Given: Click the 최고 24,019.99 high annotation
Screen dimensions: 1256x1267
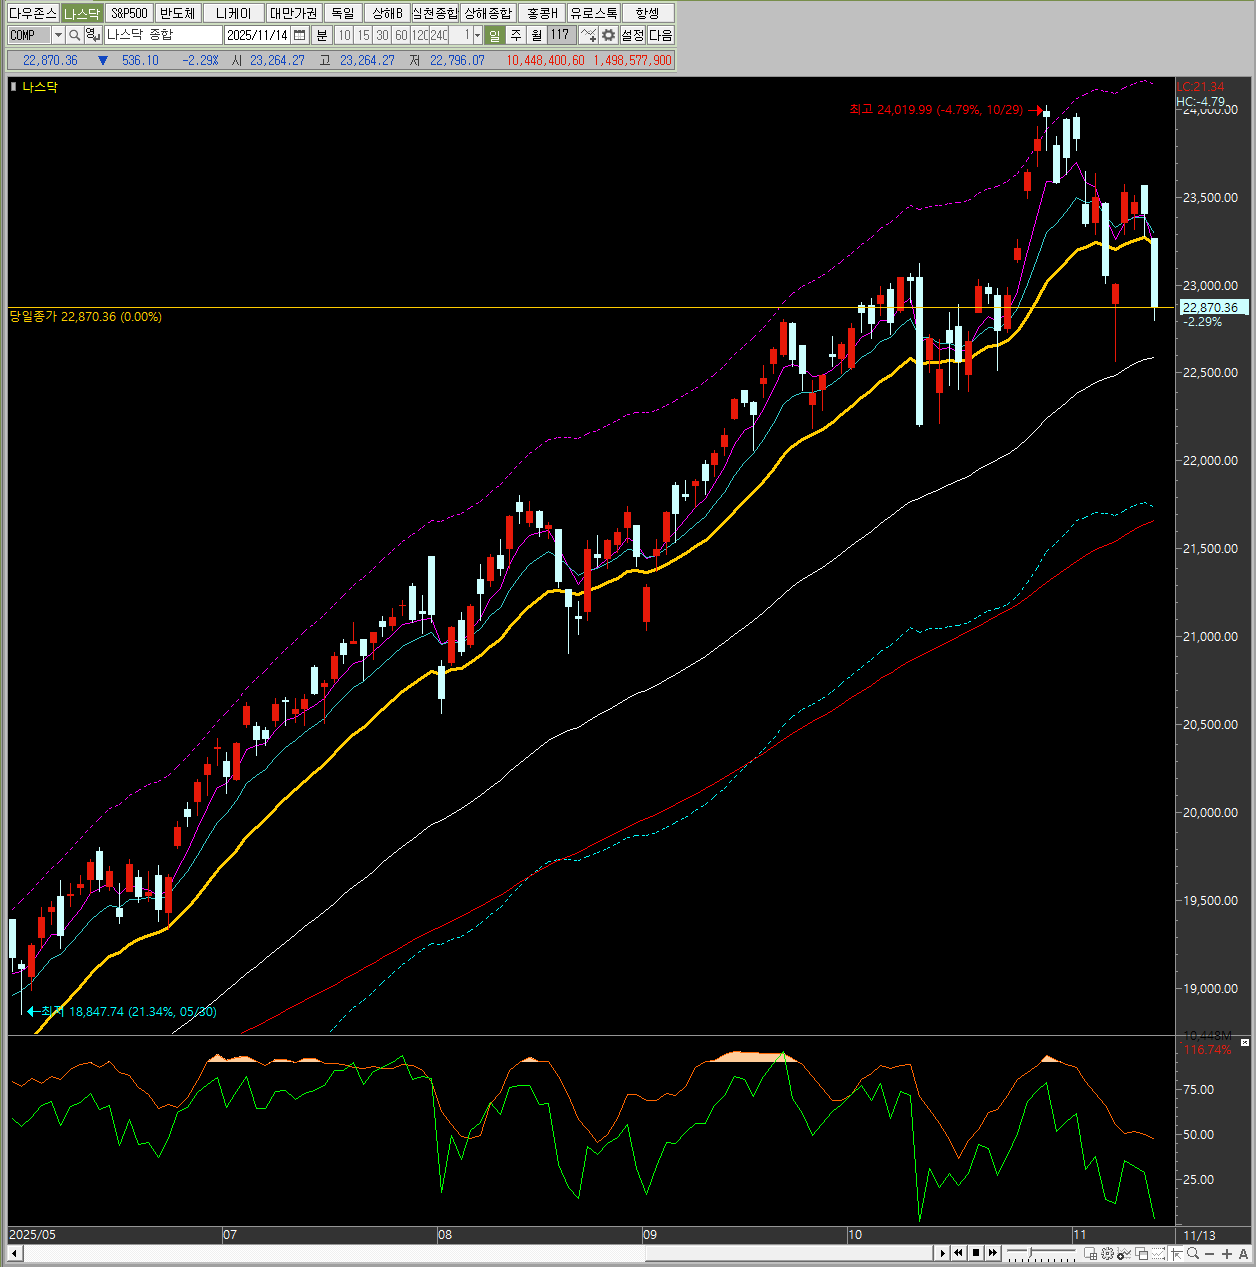Looking at the screenshot, I should [x=936, y=110].
